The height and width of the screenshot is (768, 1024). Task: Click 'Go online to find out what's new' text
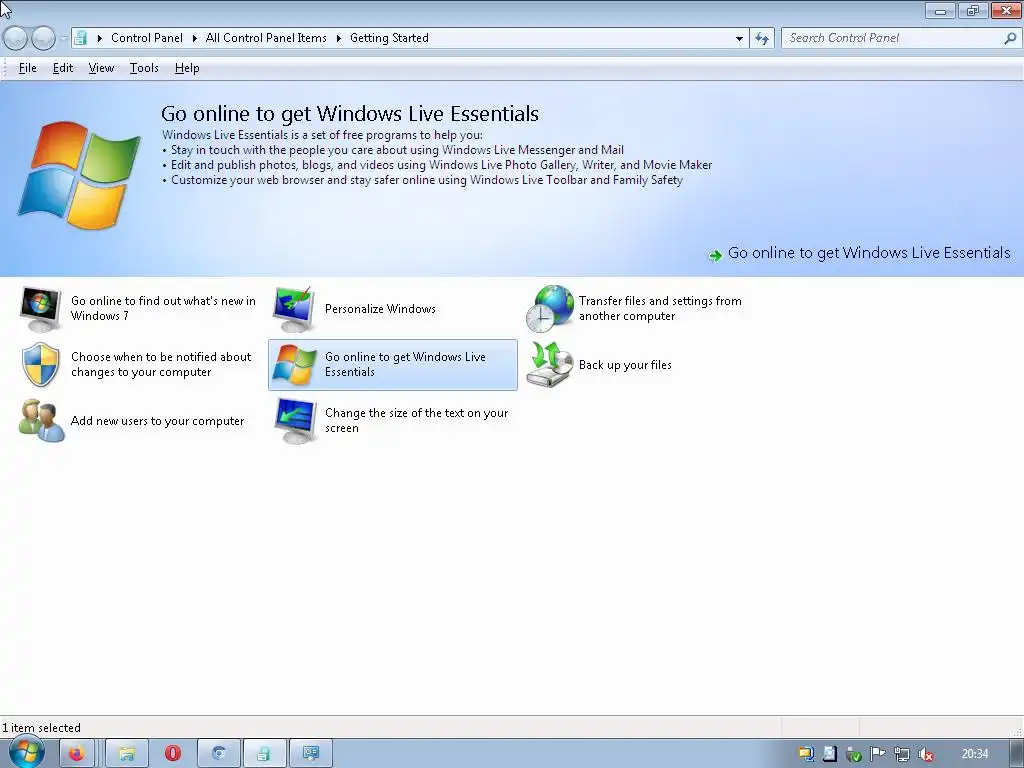coord(163,308)
